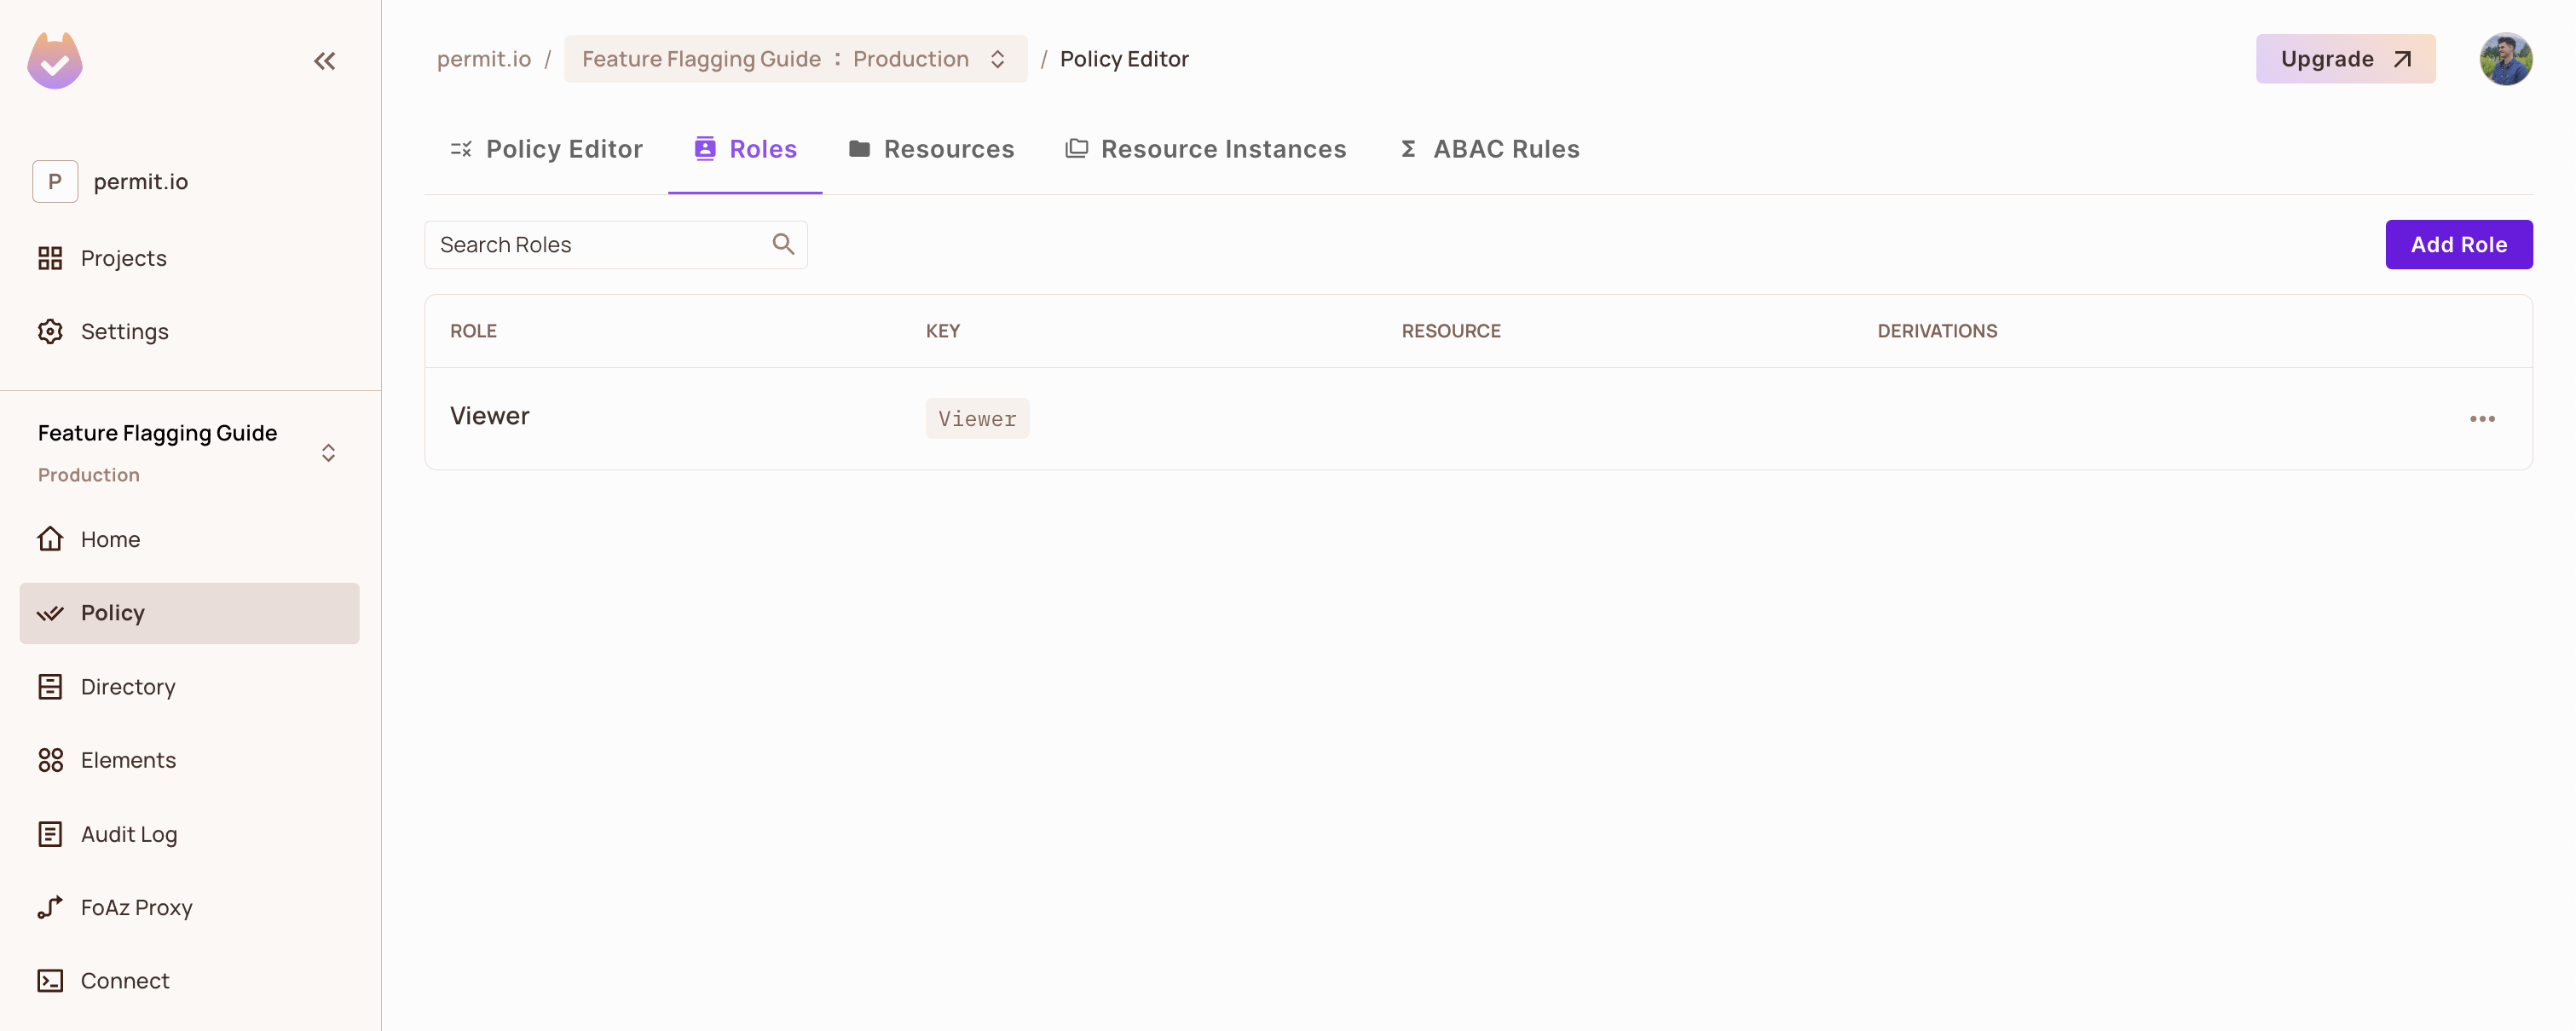Open the user avatar profile menu

tap(2505, 59)
